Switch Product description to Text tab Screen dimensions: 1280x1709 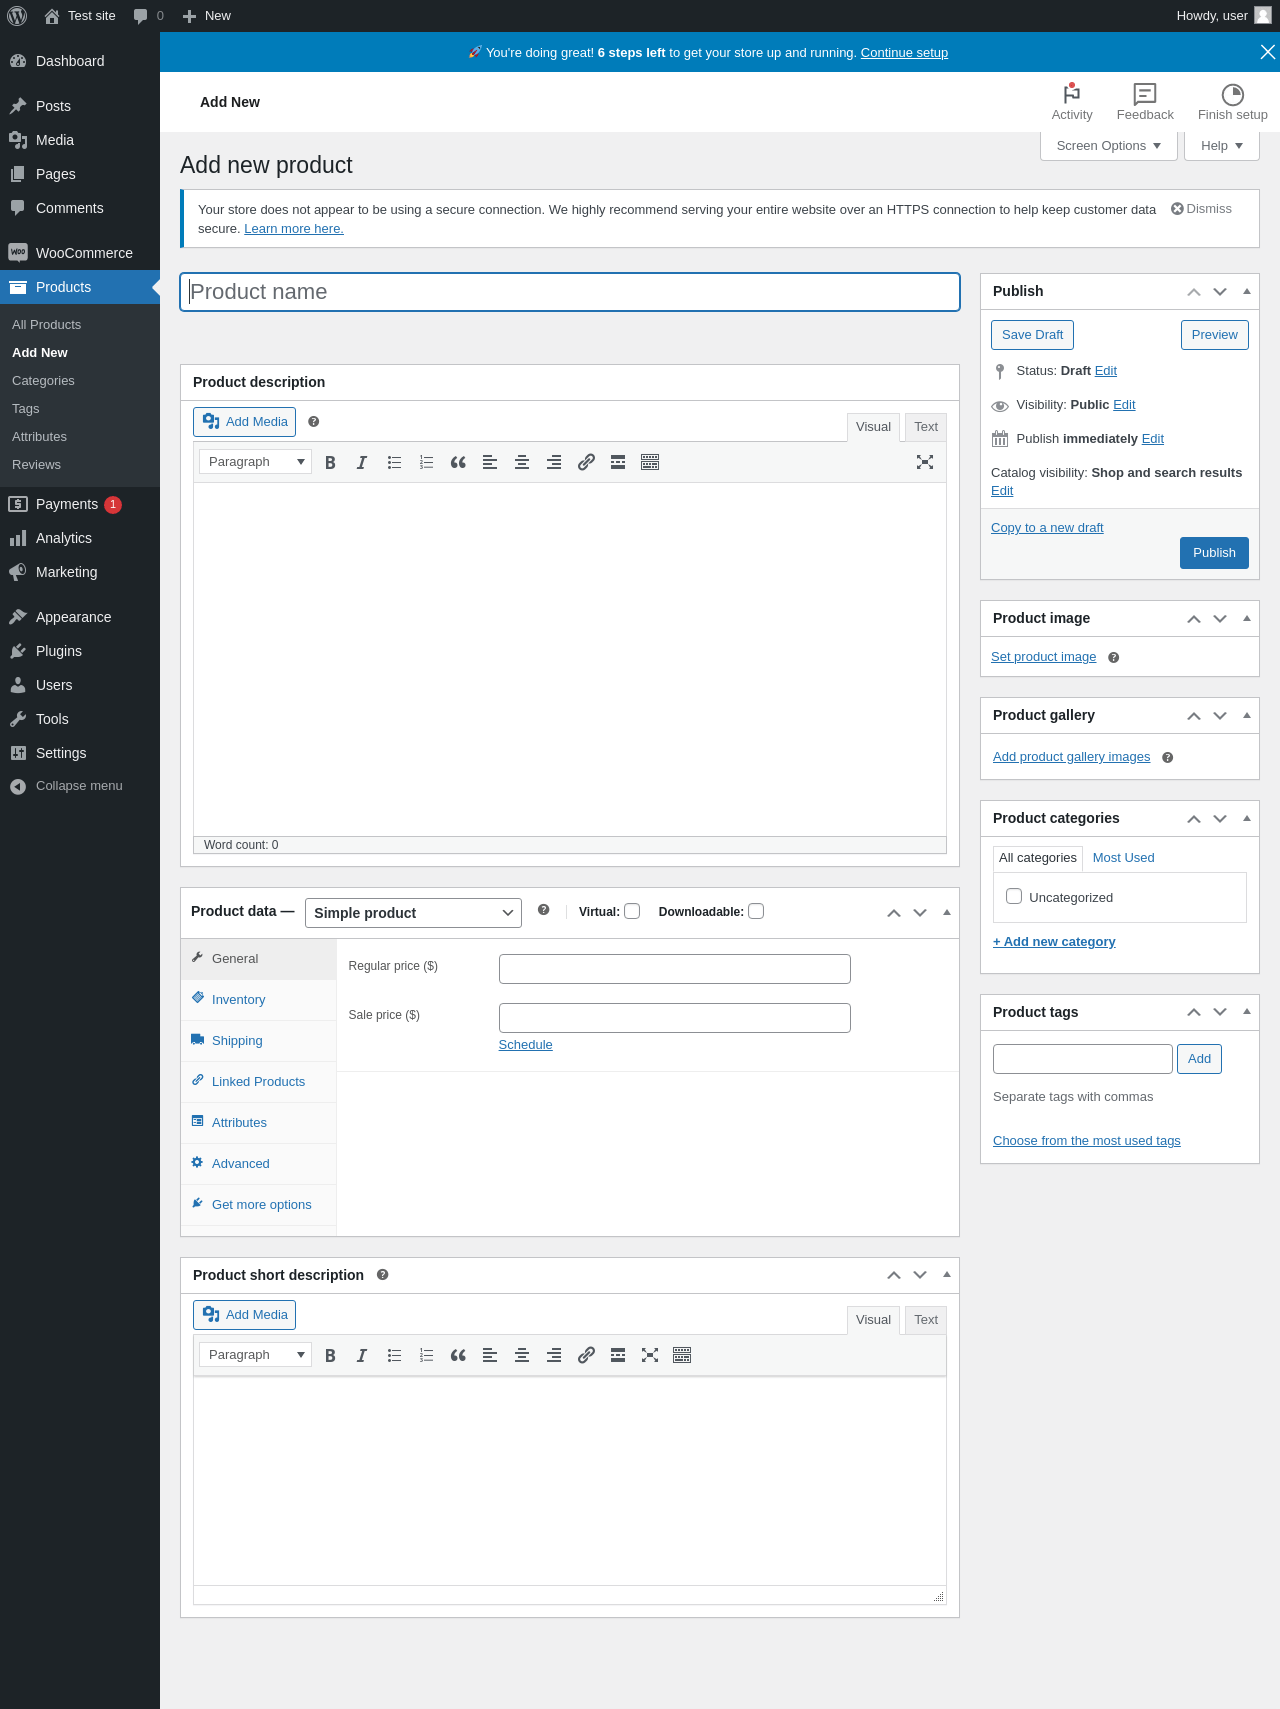click(x=926, y=427)
